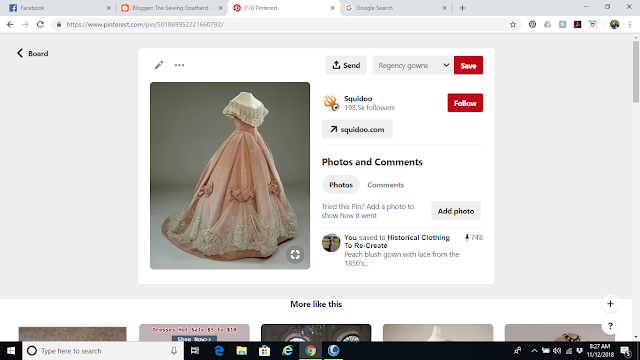Open Task View in the taskbar
This screenshot has height=360, width=640.
pos(195,351)
